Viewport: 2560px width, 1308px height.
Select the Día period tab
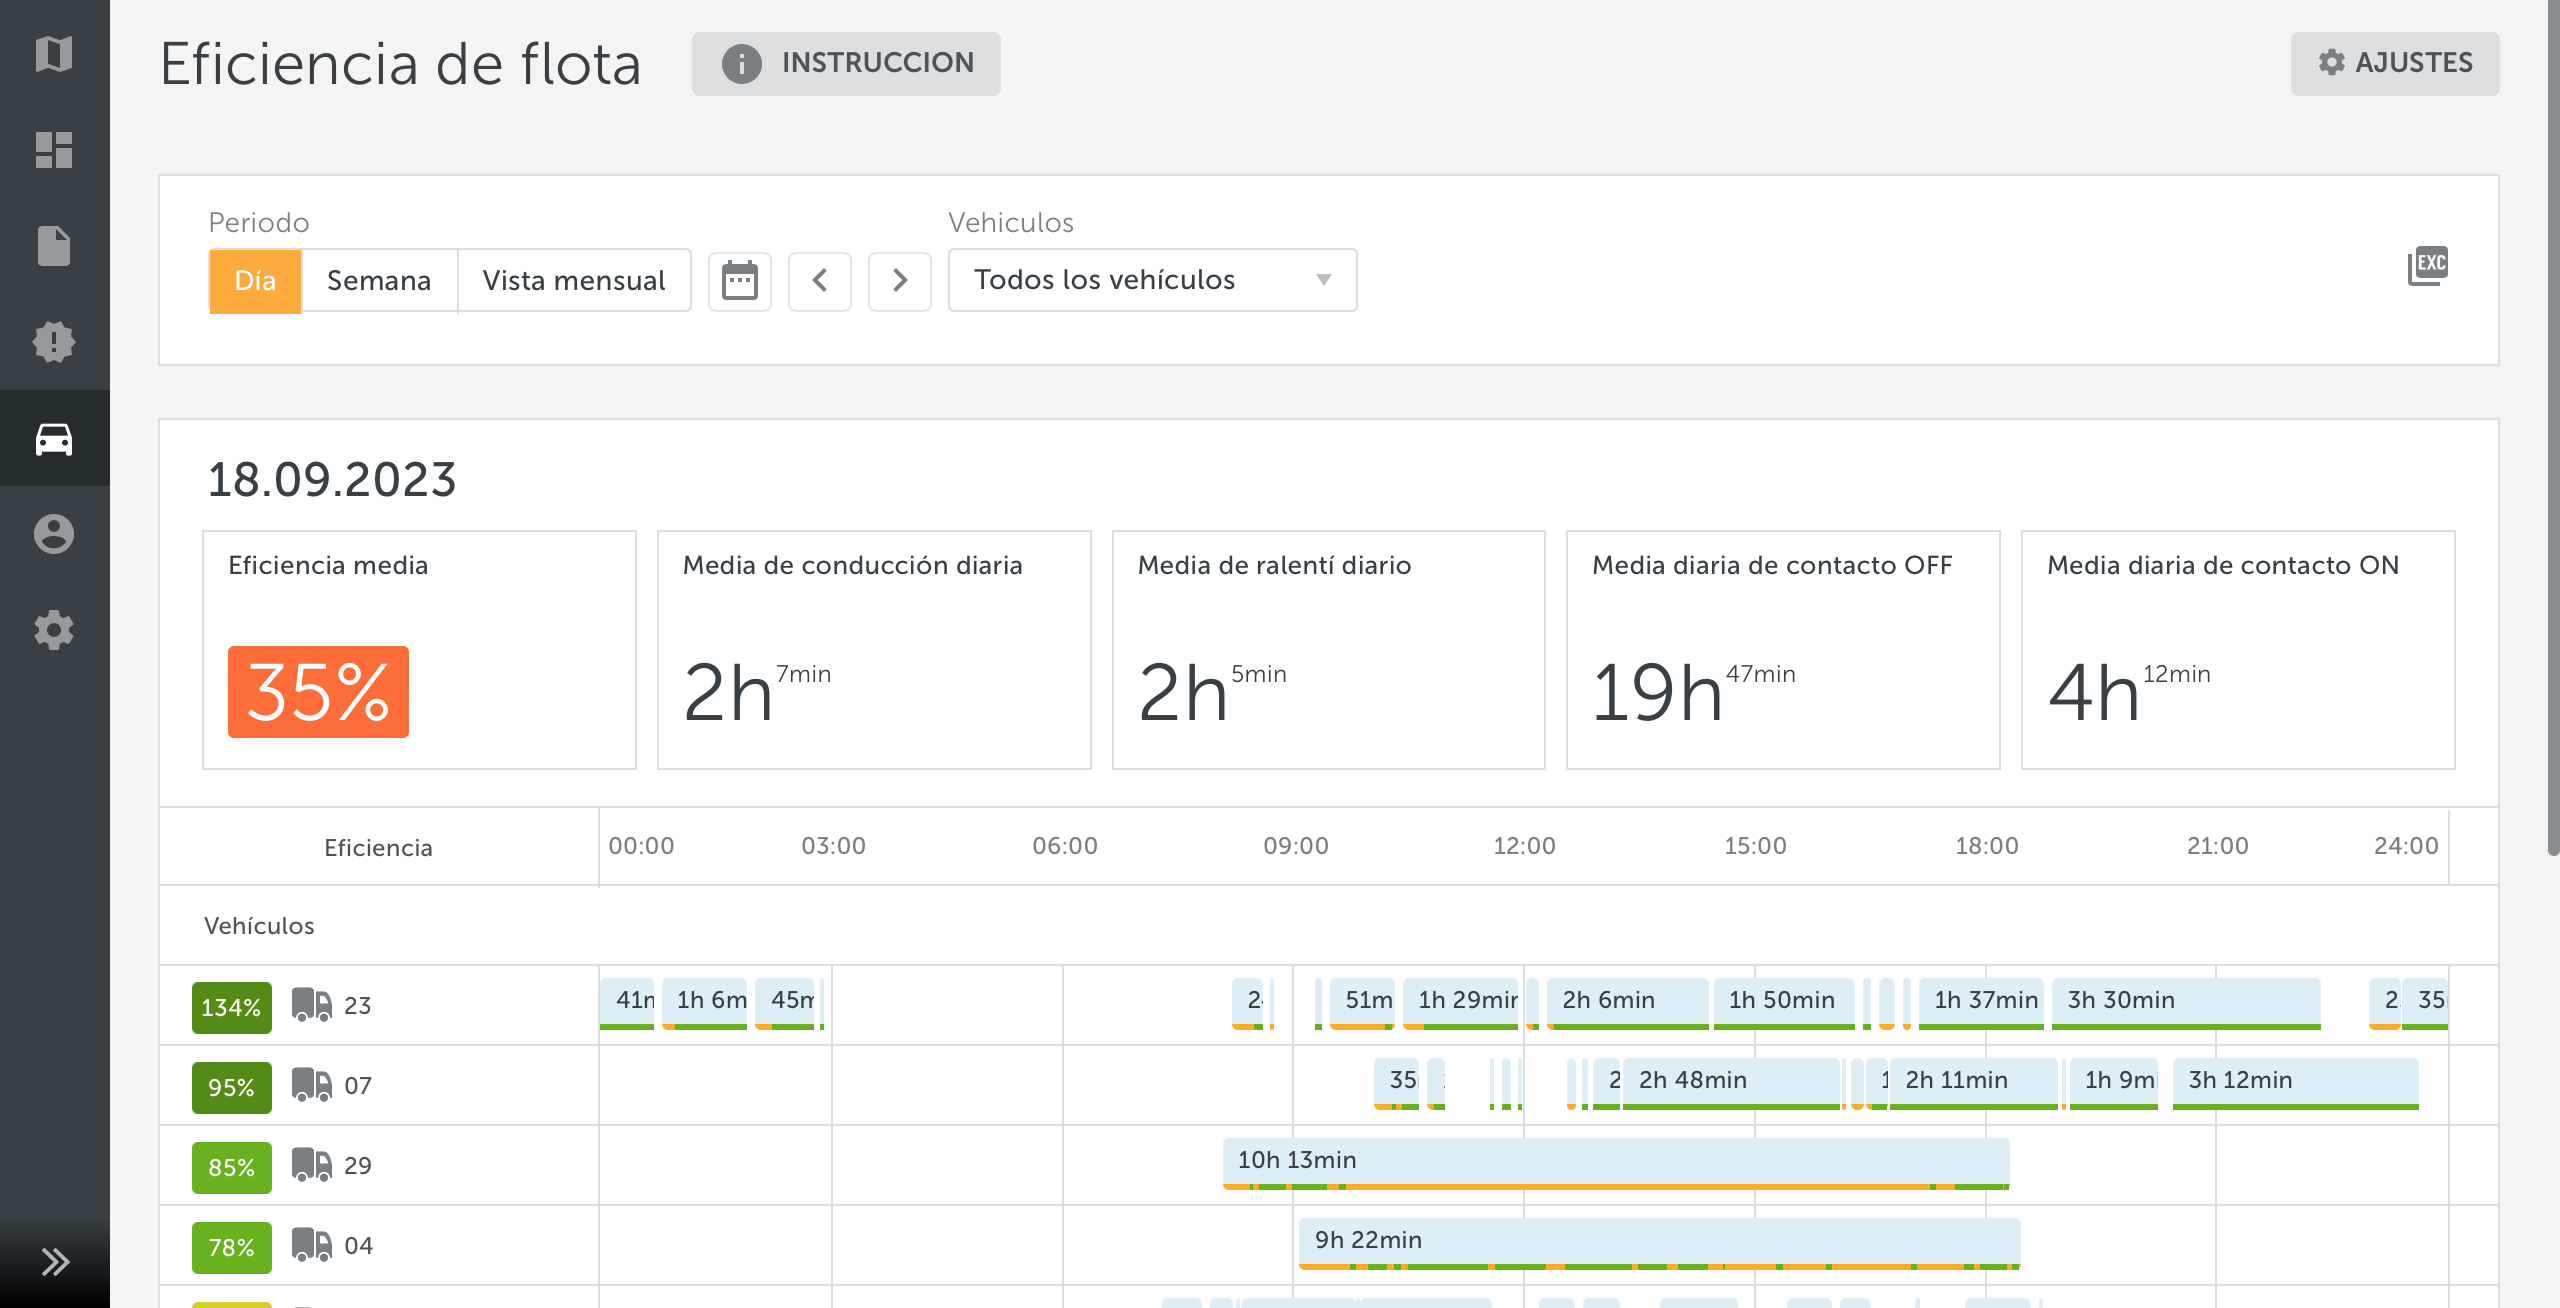point(255,280)
